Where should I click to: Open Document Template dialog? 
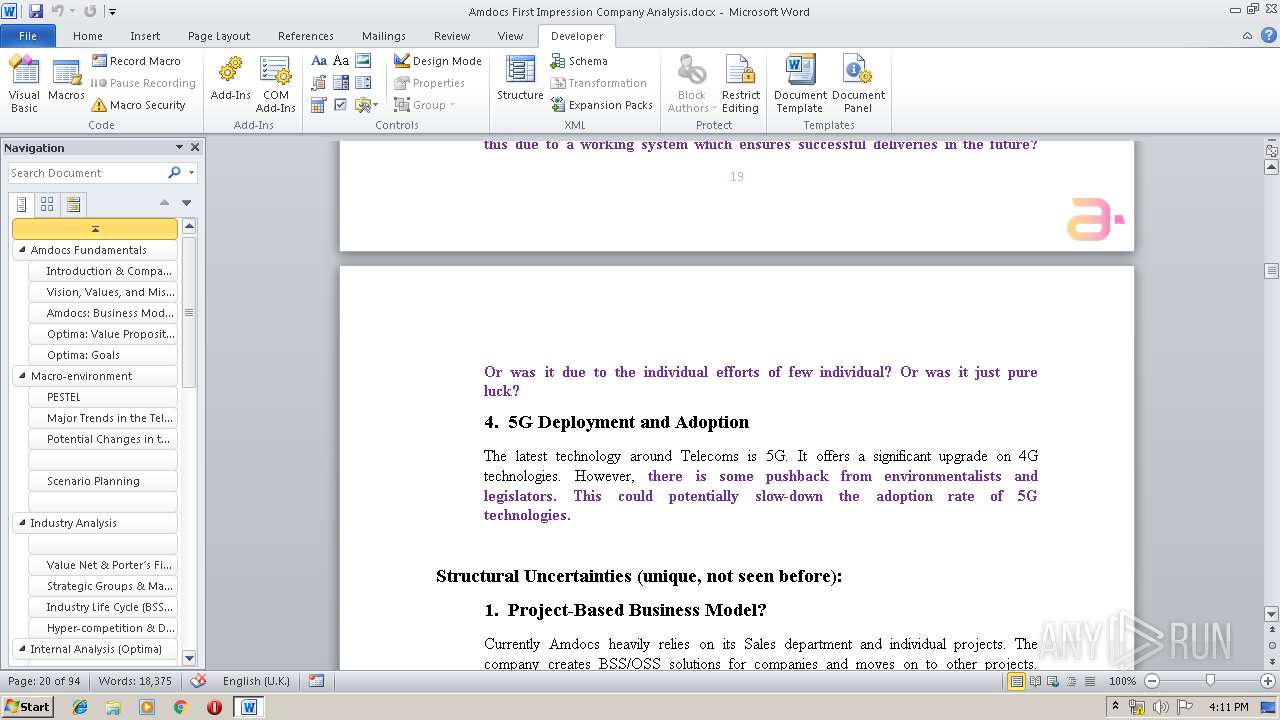[x=800, y=85]
